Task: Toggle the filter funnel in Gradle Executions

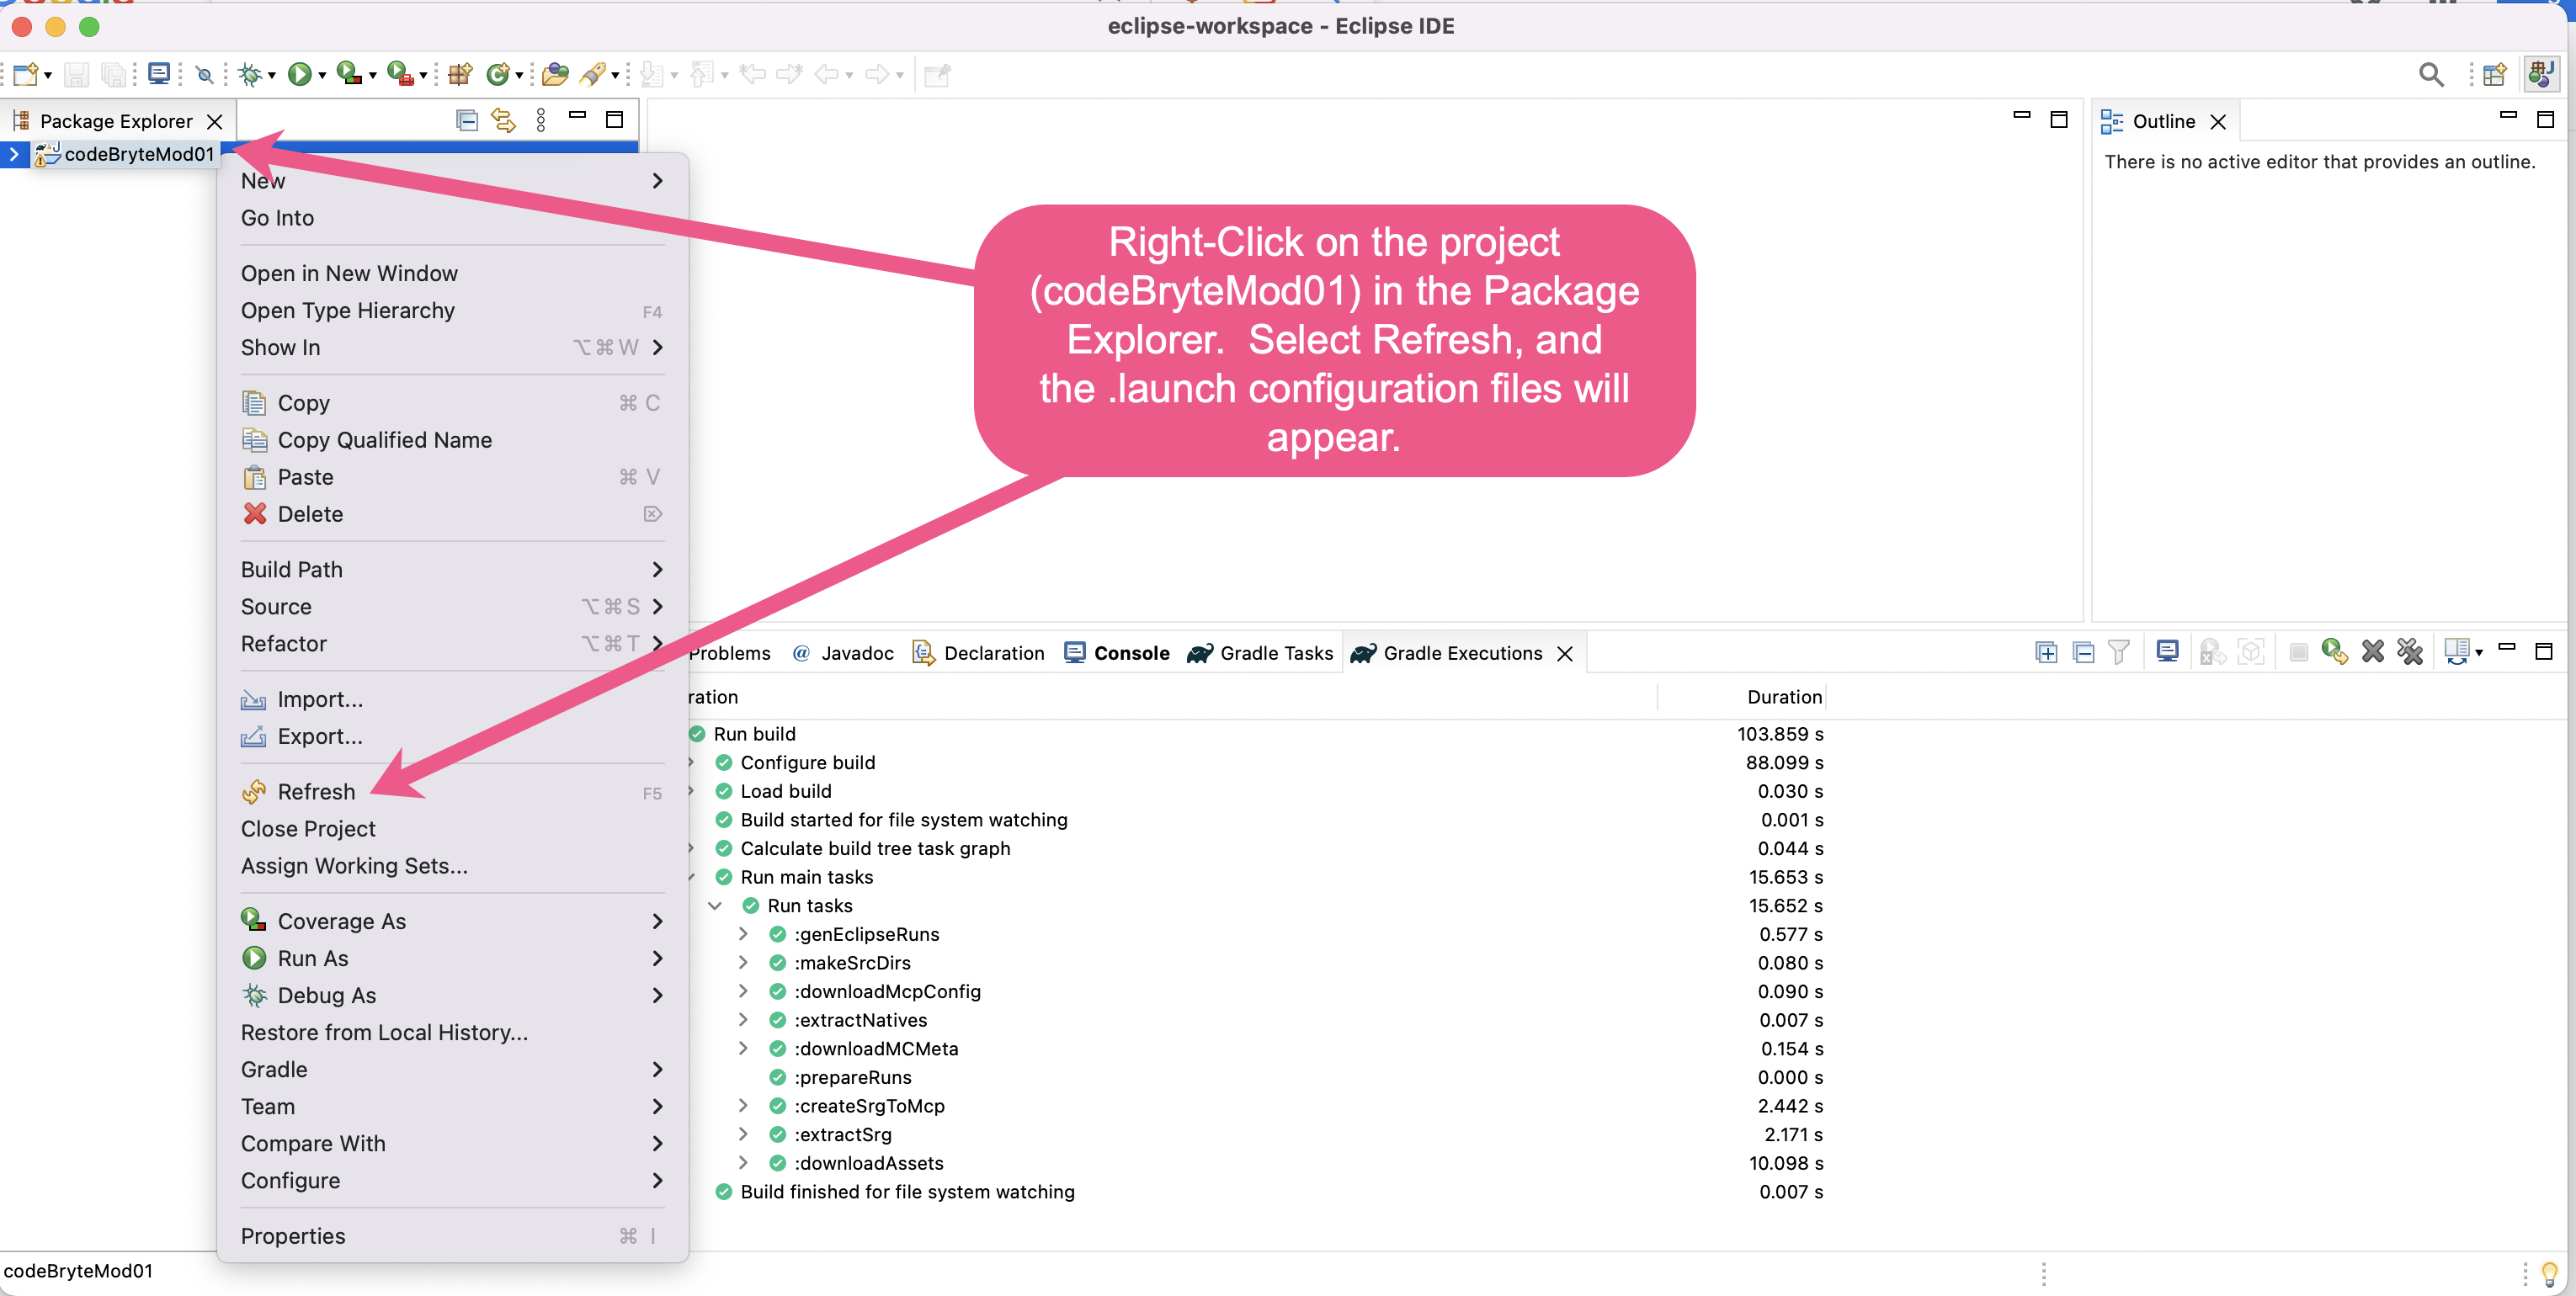Action: tap(2119, 653)
